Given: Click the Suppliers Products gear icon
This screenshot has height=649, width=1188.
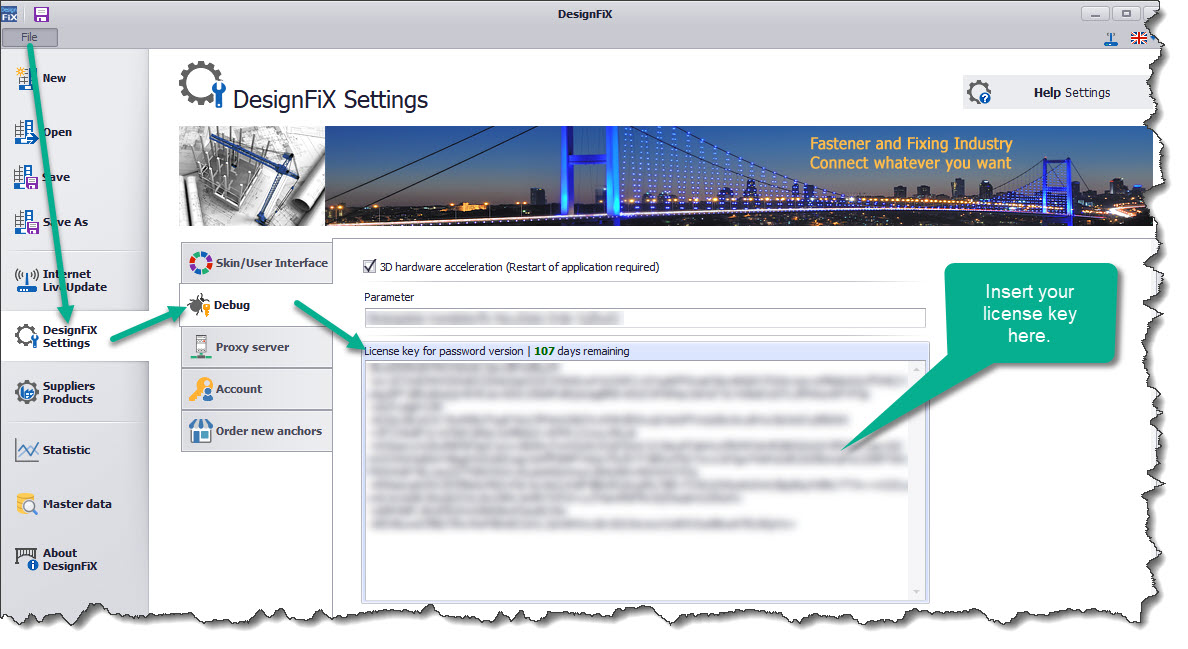Looking at the screenshot, I should pos(27,392).
